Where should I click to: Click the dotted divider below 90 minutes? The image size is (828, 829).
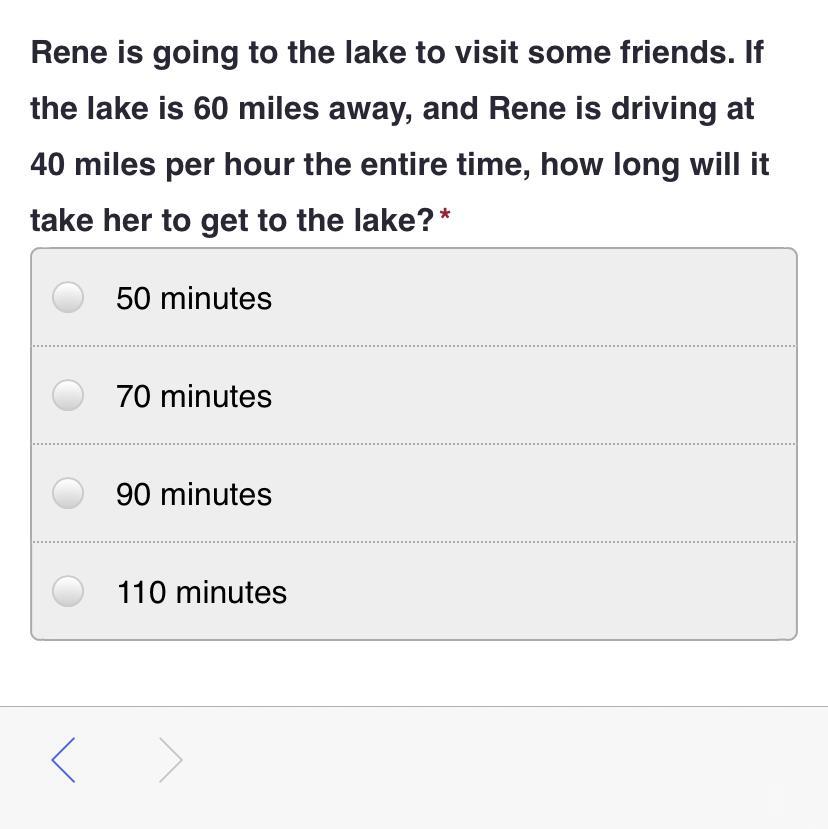tap(414, 542)
